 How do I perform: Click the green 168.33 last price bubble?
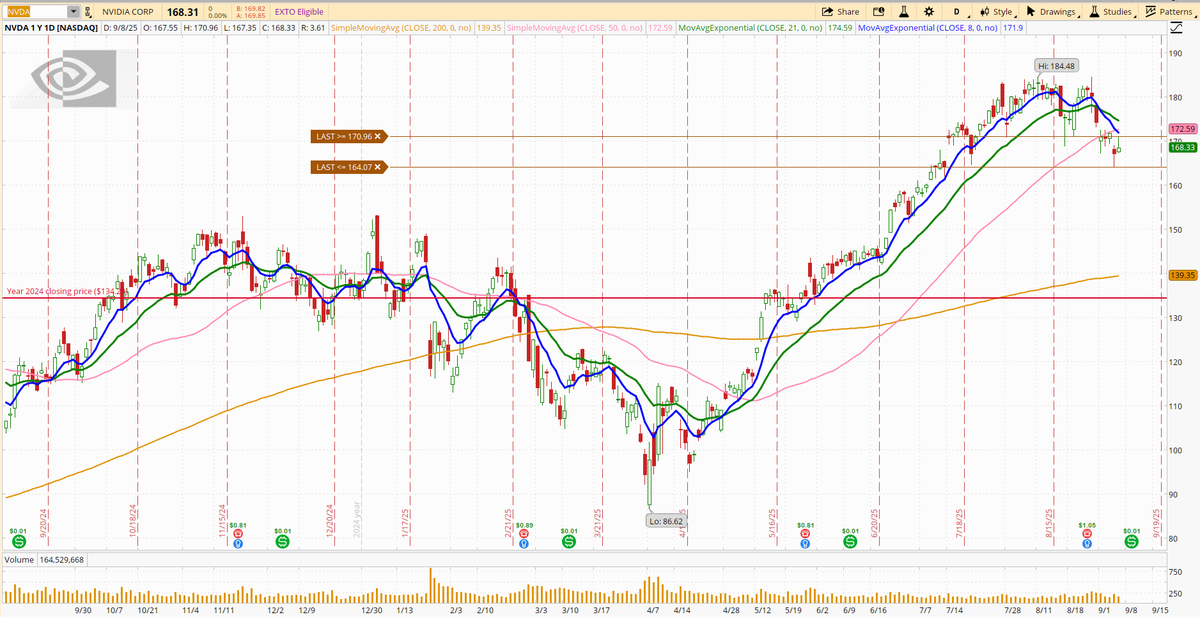click(x=1183, y=147)
